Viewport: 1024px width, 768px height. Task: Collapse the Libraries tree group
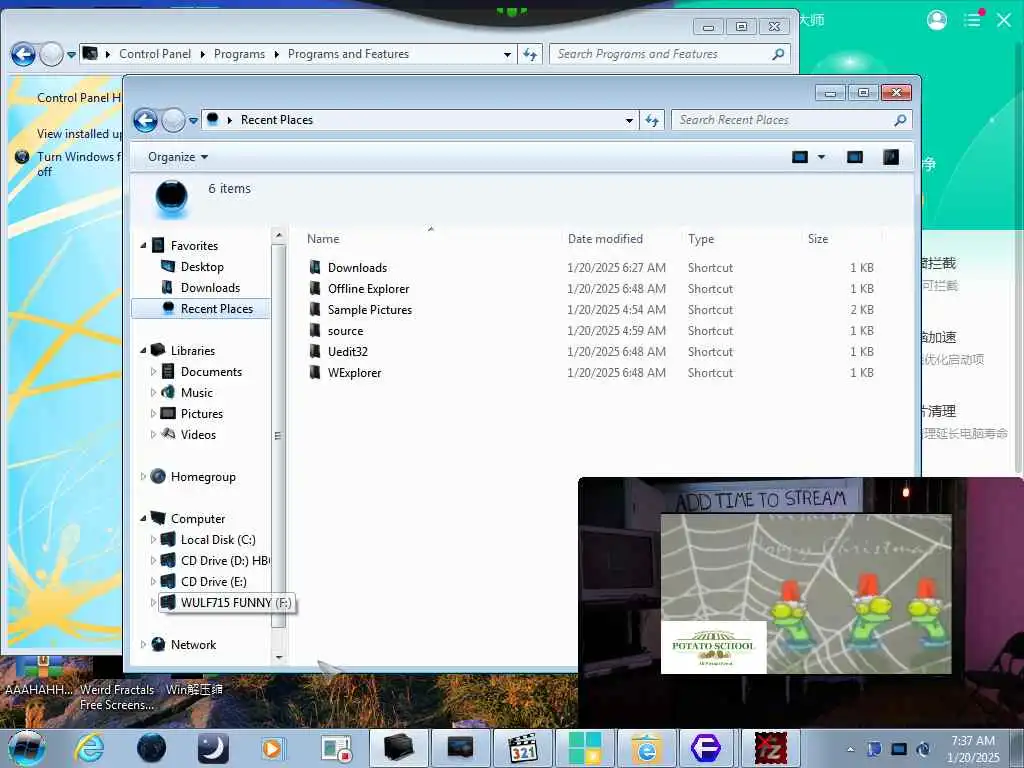coord(143,351)
